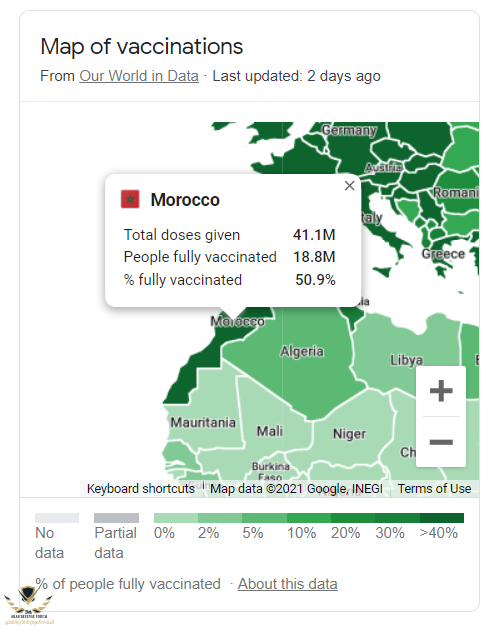Click the Morocco flag icon
The width and height of the screenshot is (494, 626).
130,199
